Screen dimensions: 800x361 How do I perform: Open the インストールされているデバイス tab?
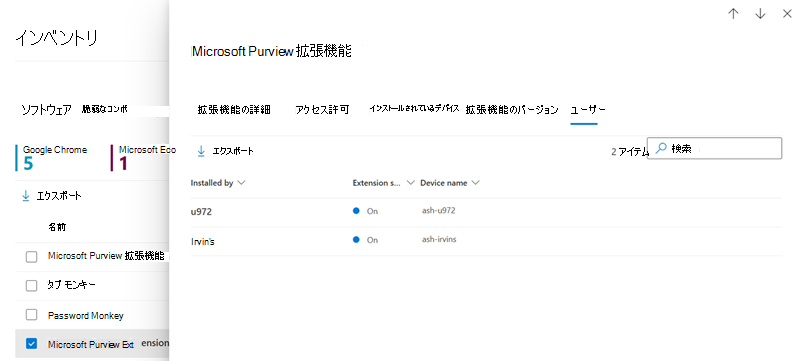(414, 109)
